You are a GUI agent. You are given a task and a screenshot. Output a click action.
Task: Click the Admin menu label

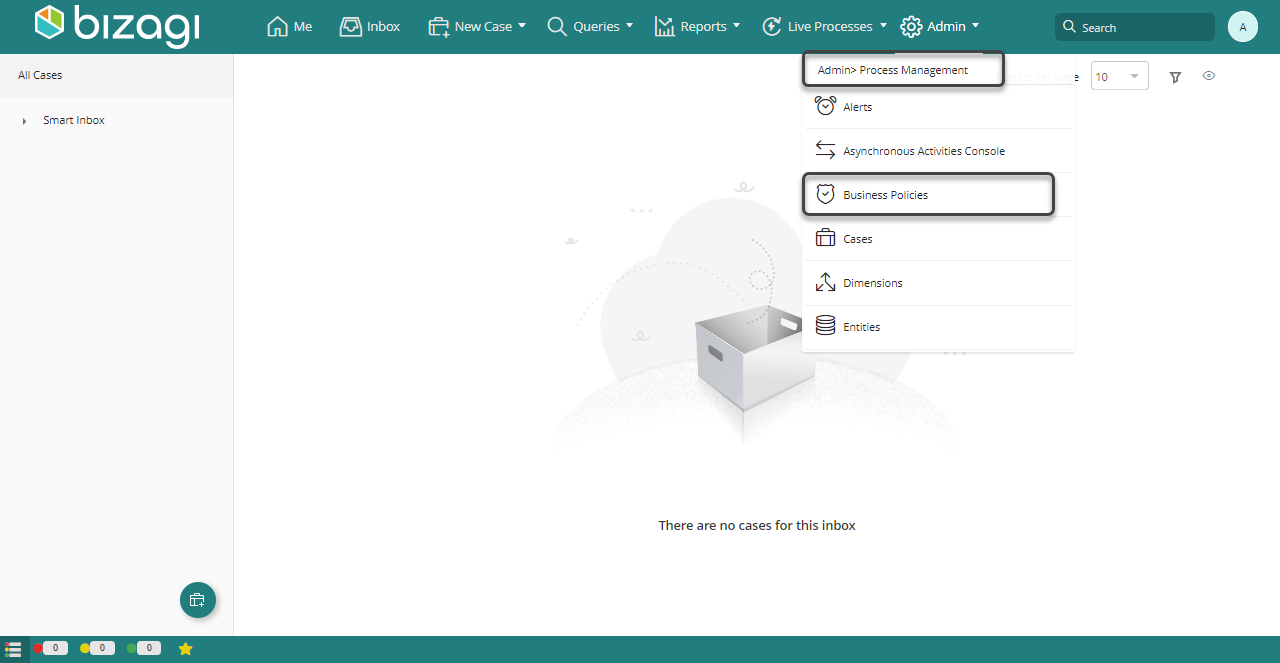[x=946, y=26]
